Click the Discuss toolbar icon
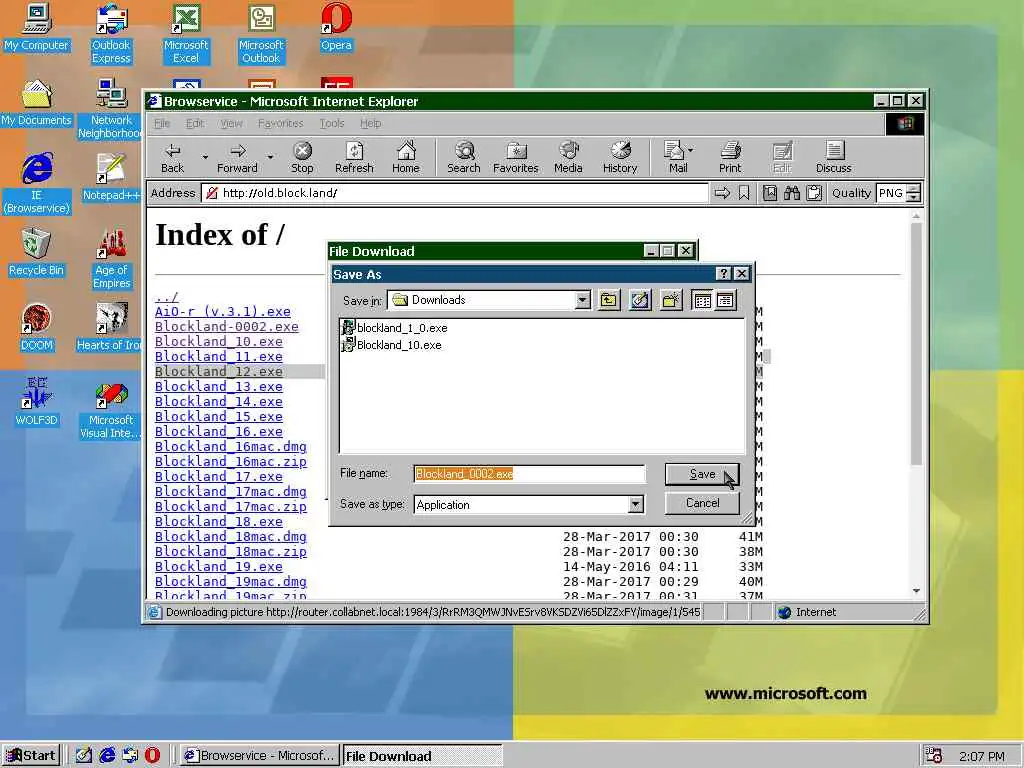The width and height of the screenshot is (1024, 768). click(x=833, y=158)
